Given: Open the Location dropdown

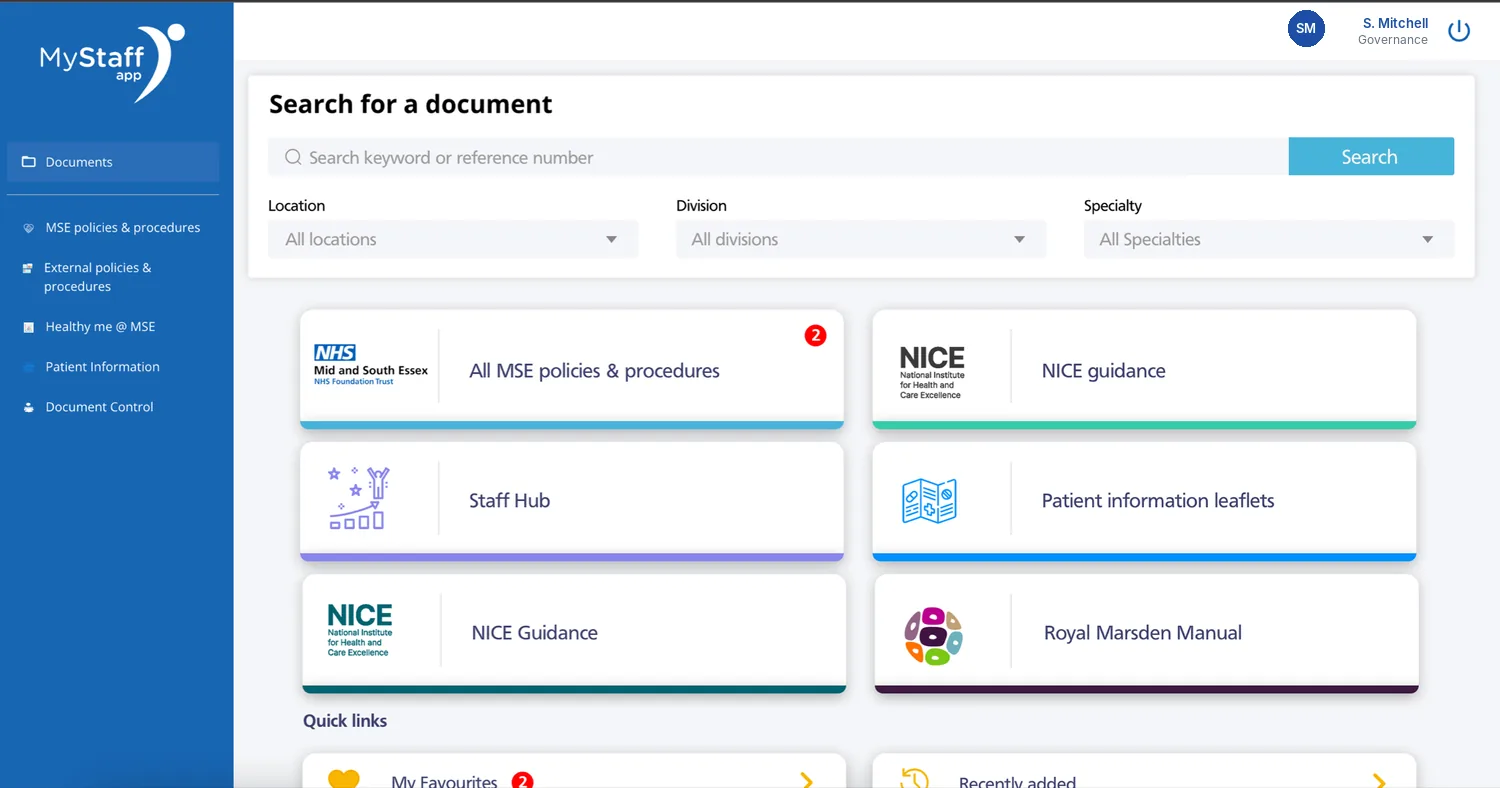Looking at the screenshot, I should pyautogui.click(x=453, y=239).
